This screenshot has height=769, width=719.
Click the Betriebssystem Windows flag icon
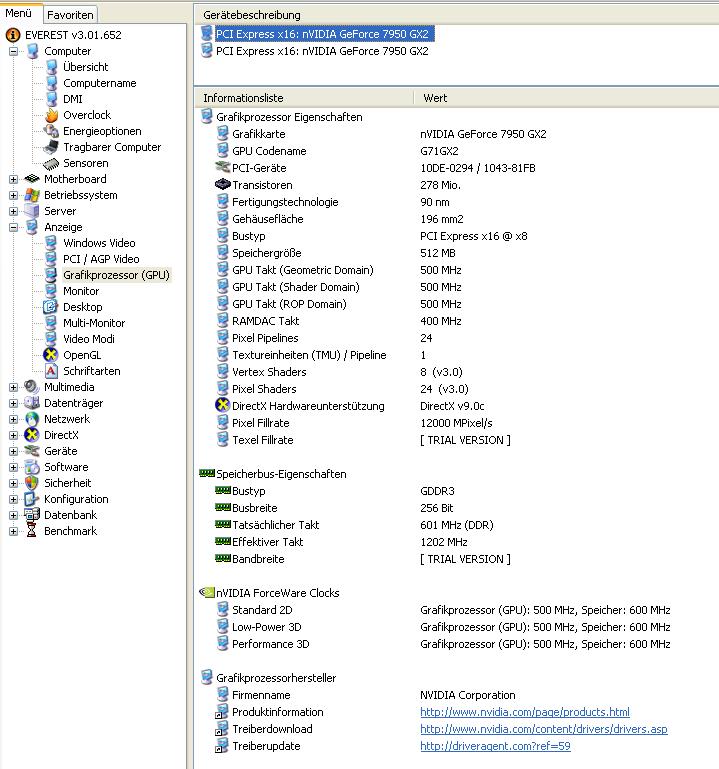(32, 195)
